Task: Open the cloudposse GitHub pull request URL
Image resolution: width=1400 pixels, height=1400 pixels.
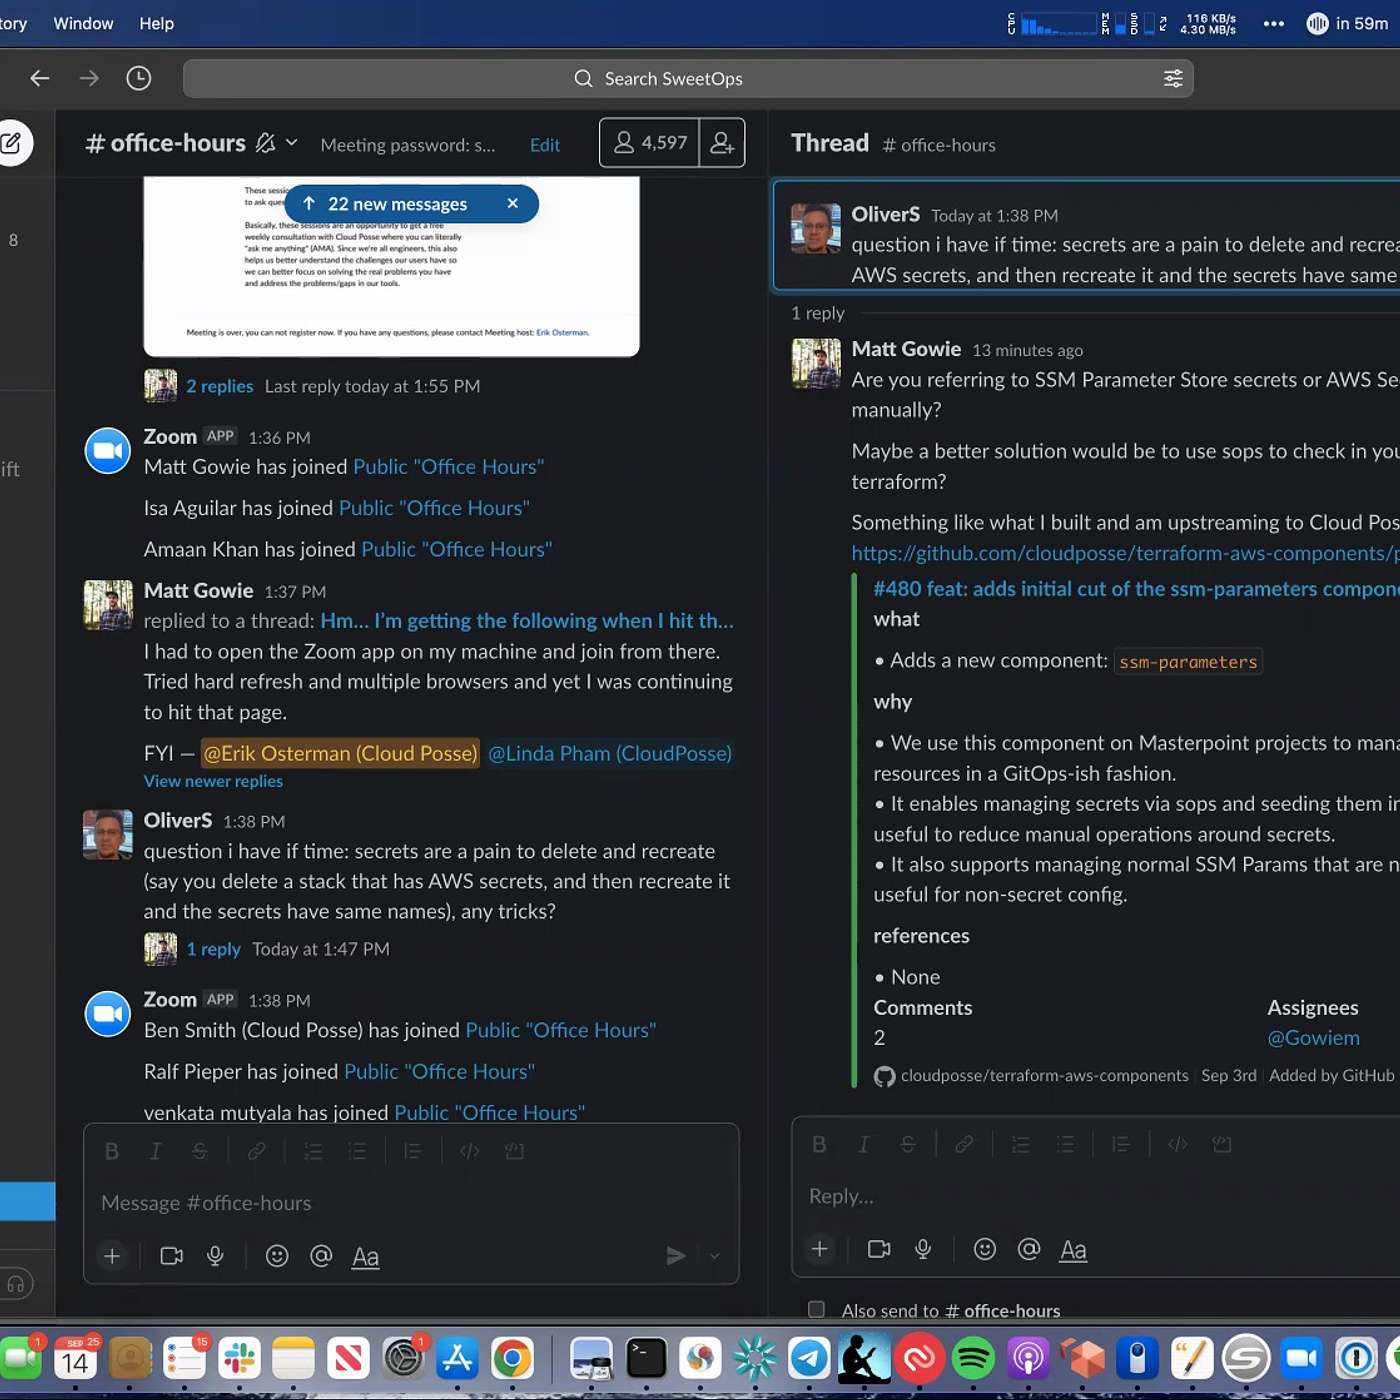Action: tap(1125, 553)
